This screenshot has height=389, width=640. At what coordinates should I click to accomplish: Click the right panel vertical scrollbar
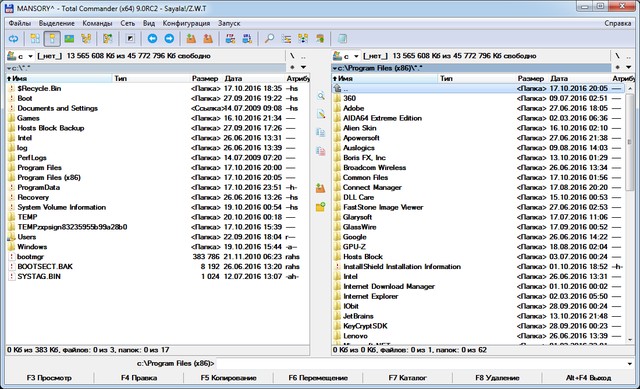630,214
